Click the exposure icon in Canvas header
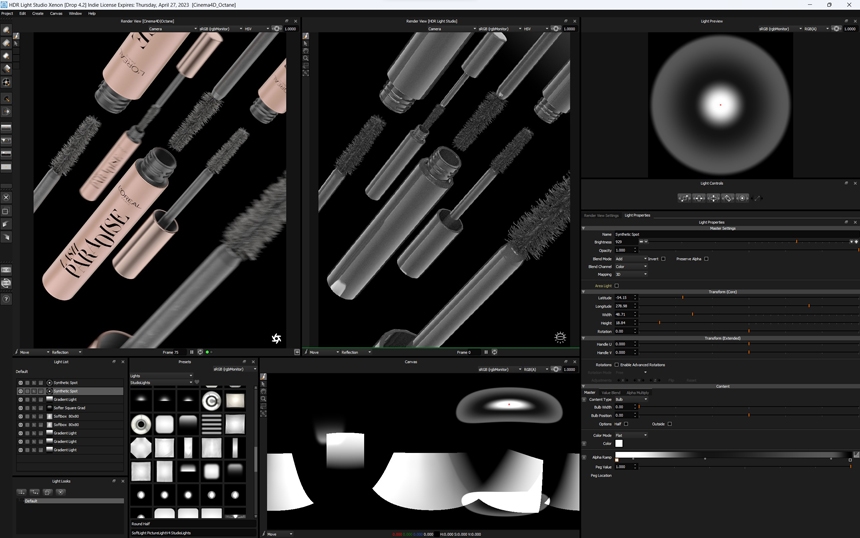The width and height of the screenshot is (860, 538). [556, 369]
